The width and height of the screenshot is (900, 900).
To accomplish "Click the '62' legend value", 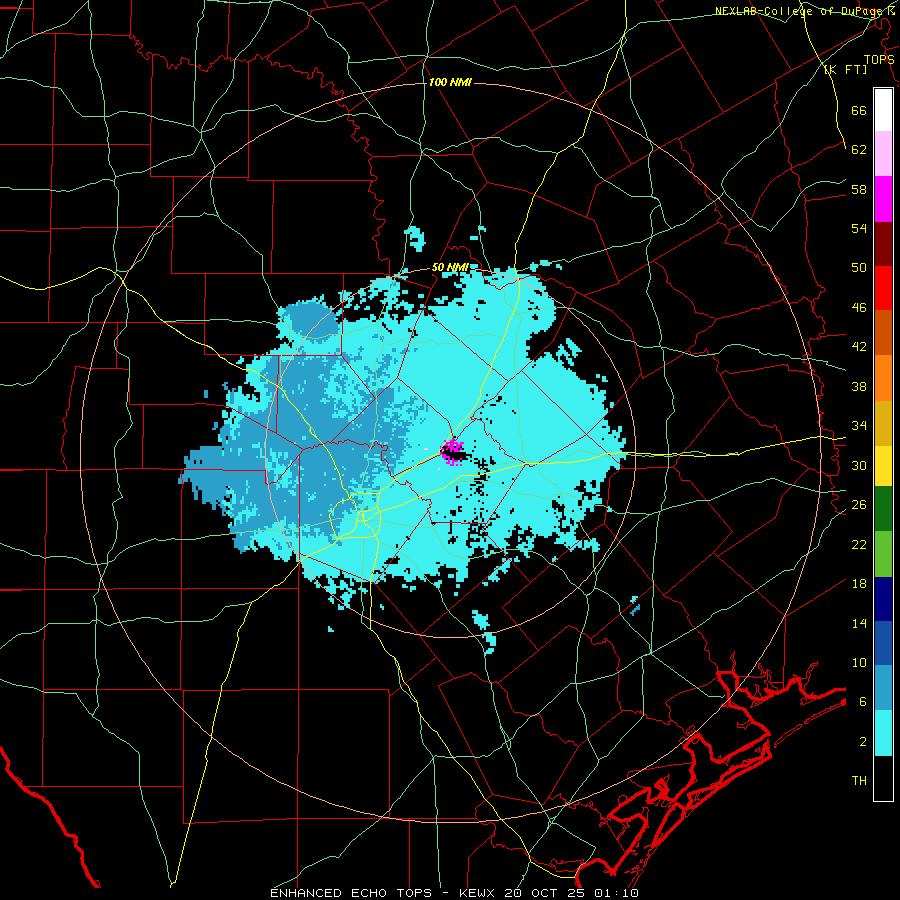I will pyautogui.click(x=859, y=150).
